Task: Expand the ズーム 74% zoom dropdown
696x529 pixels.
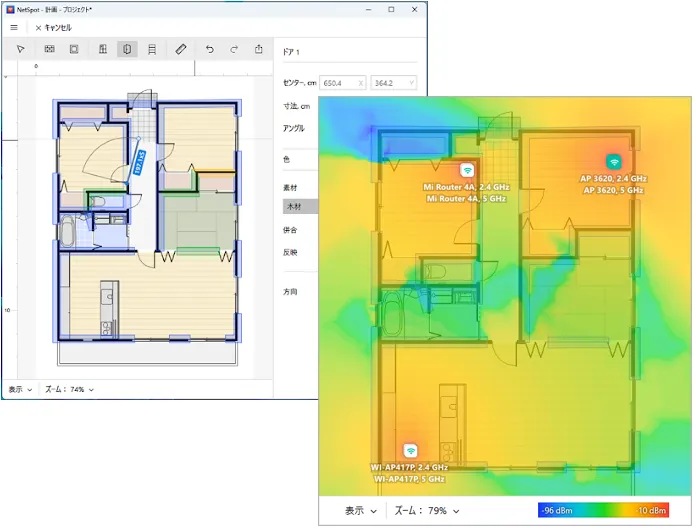Action: [x=69, y=389]
